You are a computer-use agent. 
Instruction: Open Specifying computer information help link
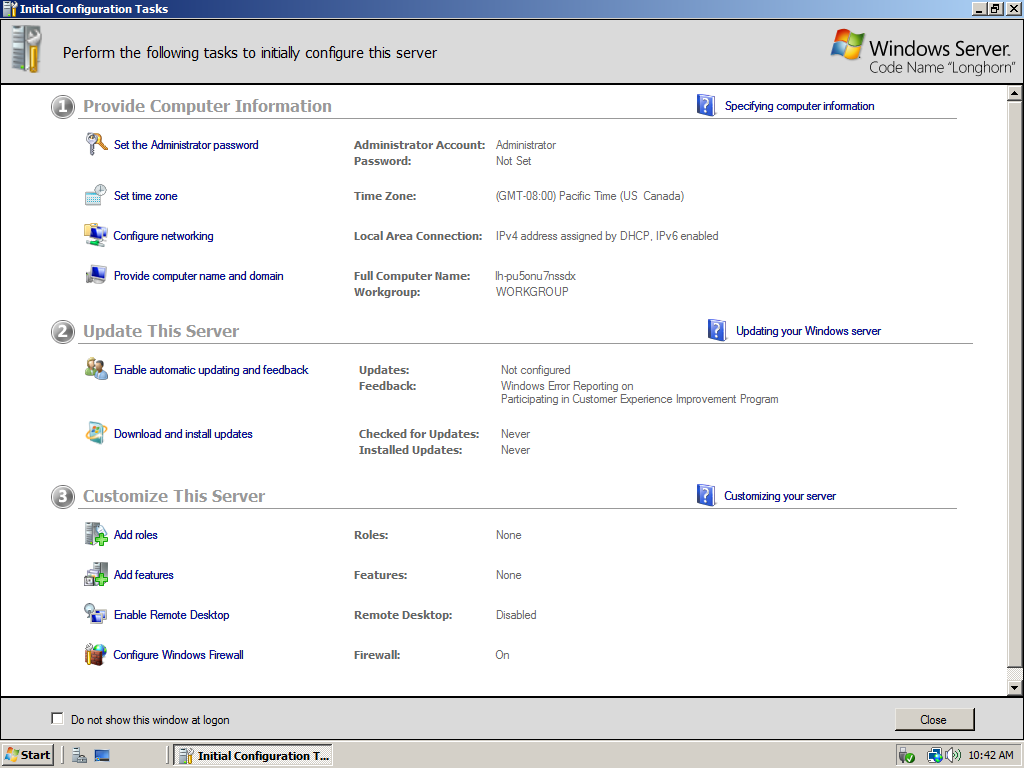799,106
